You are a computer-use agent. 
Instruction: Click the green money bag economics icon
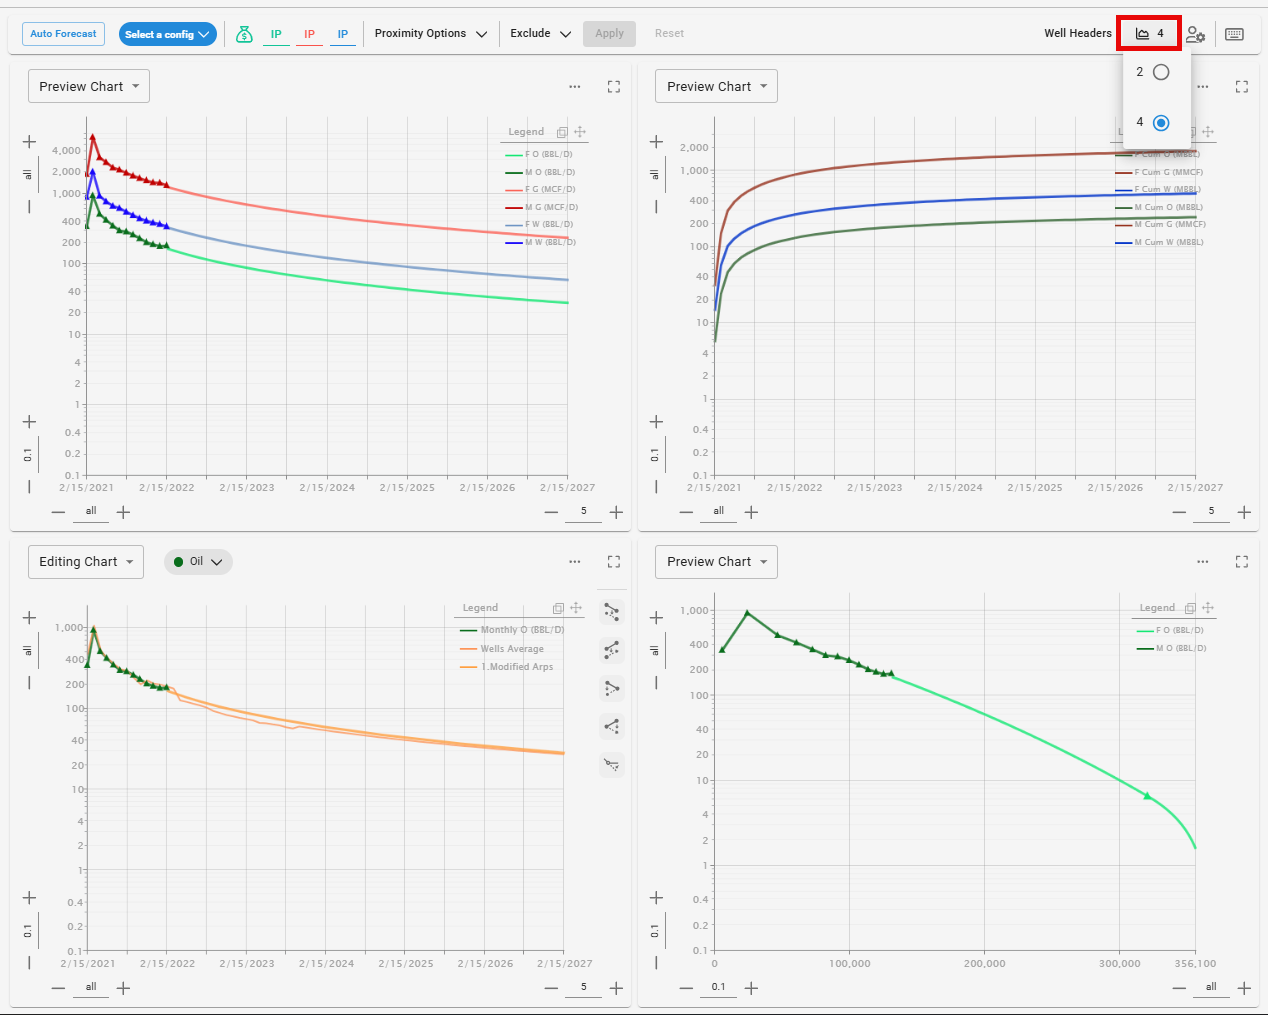tap(244, 34)
